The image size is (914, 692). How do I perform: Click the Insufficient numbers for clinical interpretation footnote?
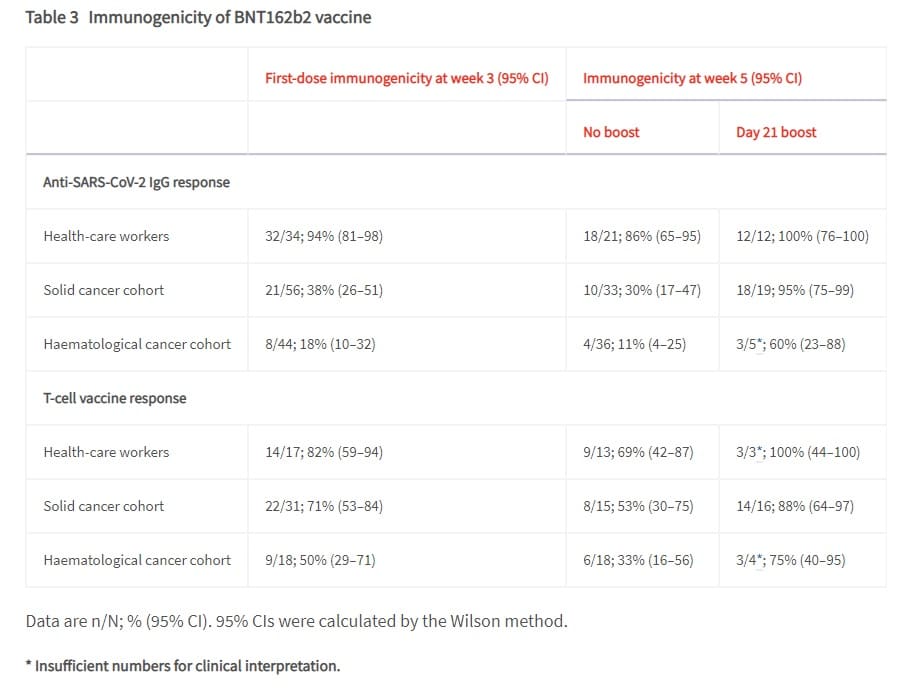point(183,666)
